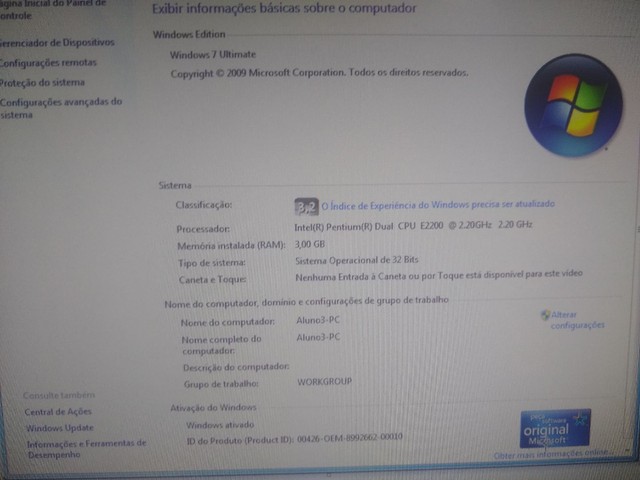Open Configurações remotas link

coord(48,63)
